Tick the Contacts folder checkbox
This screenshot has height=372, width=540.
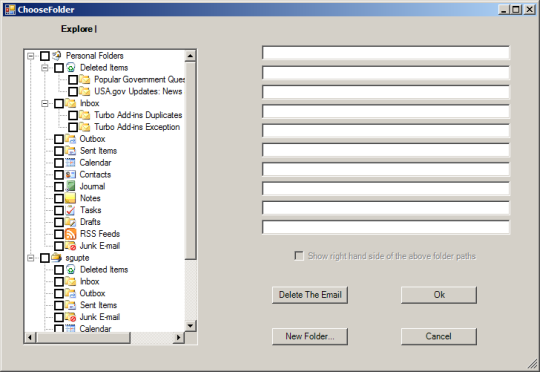pyautogui.click(x=59, y=175)
